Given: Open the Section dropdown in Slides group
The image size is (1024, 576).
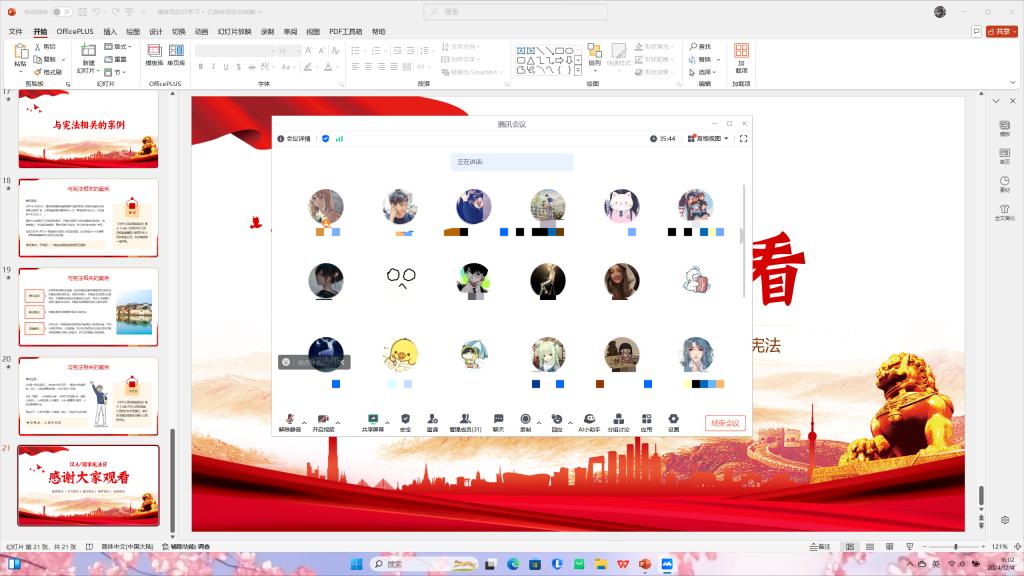Looking at the screenshot, I should tap(115, 72).
